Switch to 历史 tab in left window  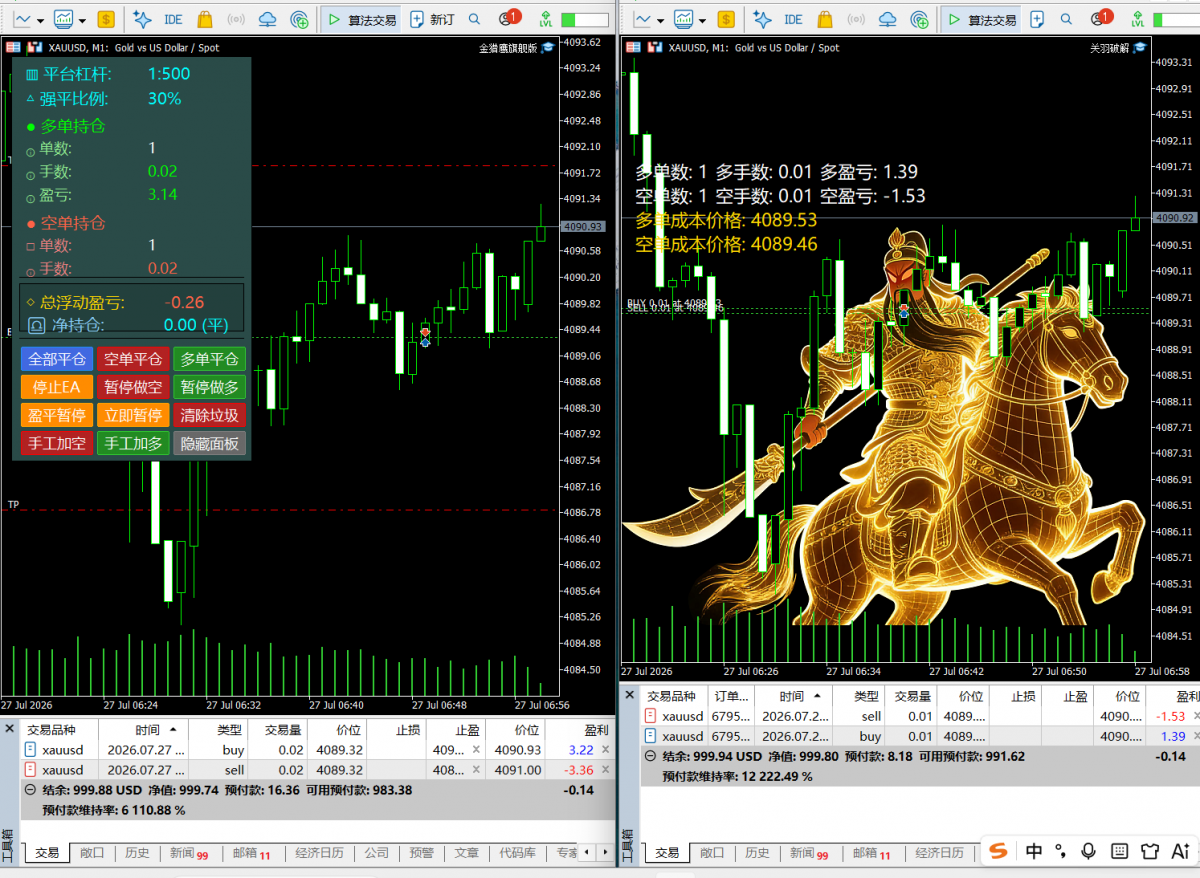(137, 853)
